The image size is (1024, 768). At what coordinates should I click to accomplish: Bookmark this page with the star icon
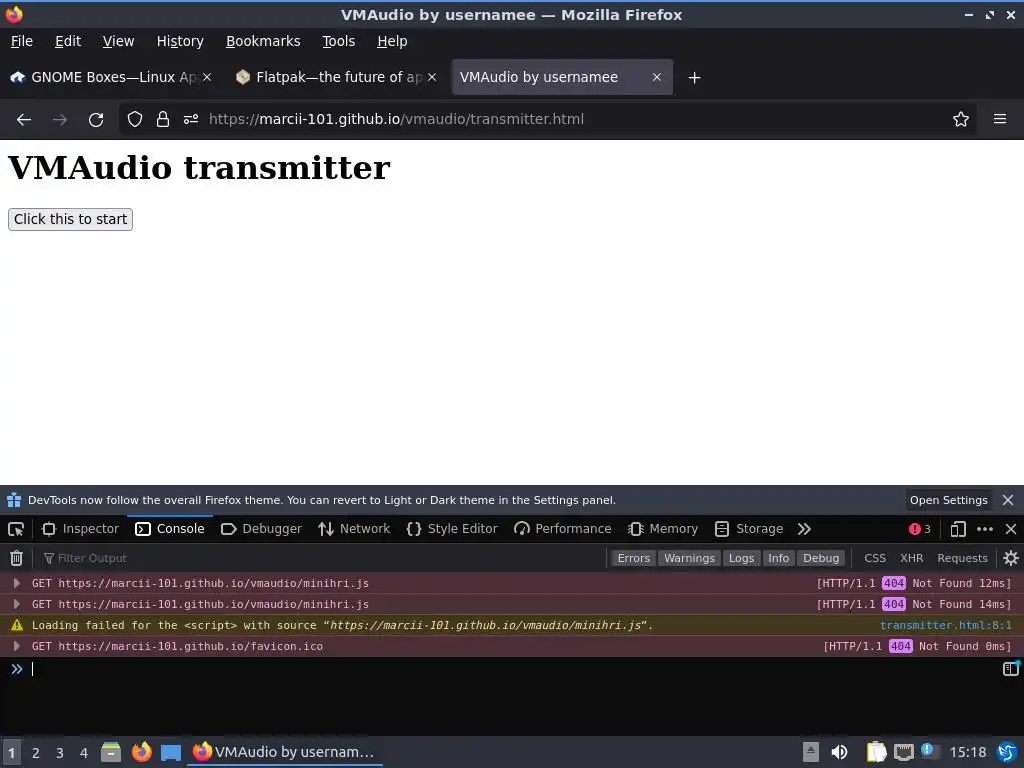tap(961, 120)
